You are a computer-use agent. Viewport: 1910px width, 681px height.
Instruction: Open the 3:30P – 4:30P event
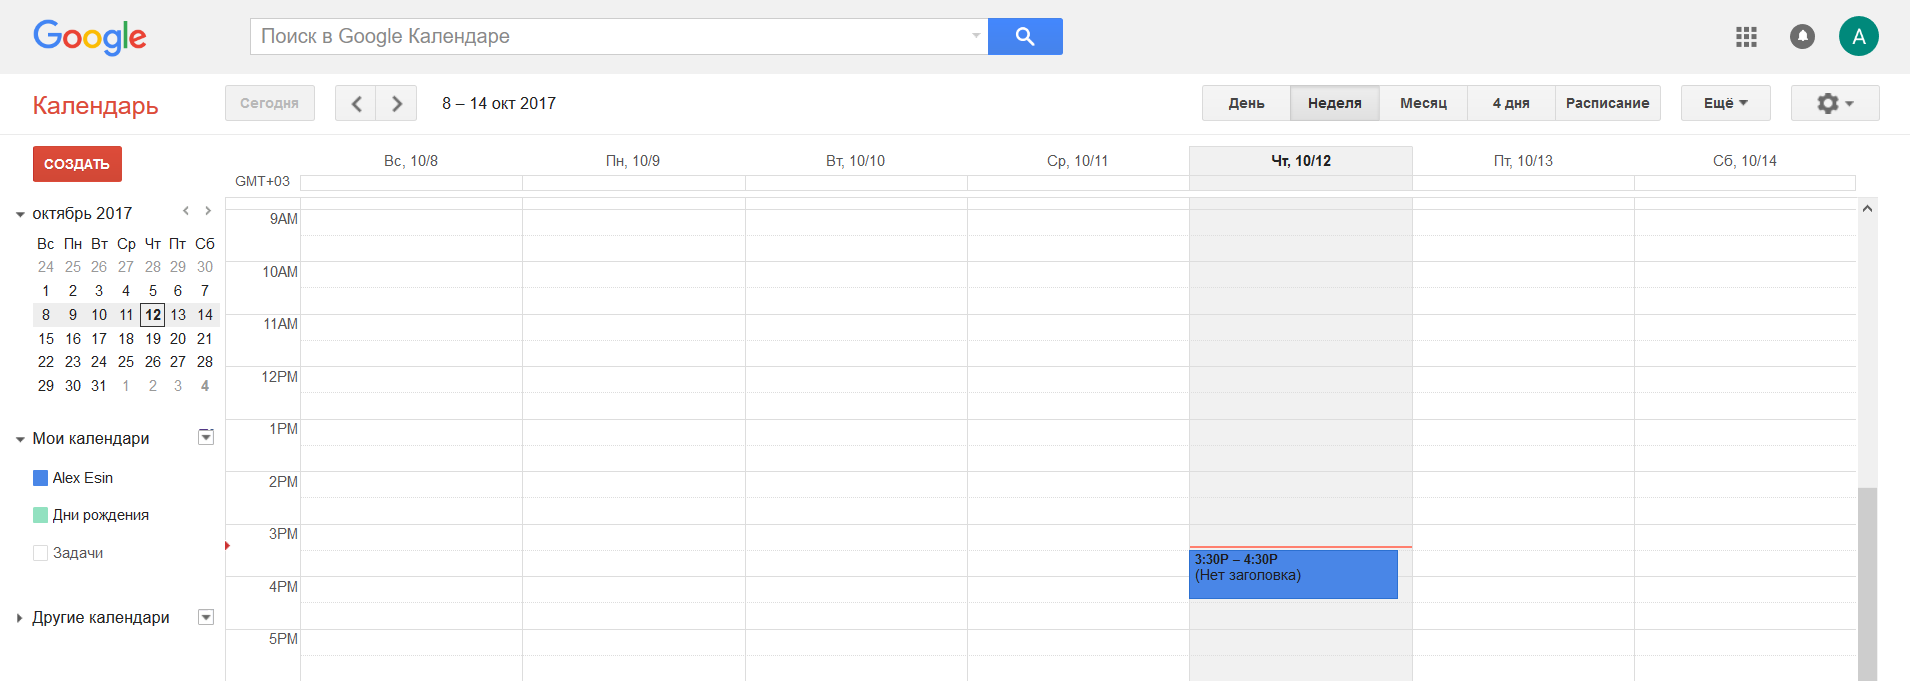coord(1292,575)
